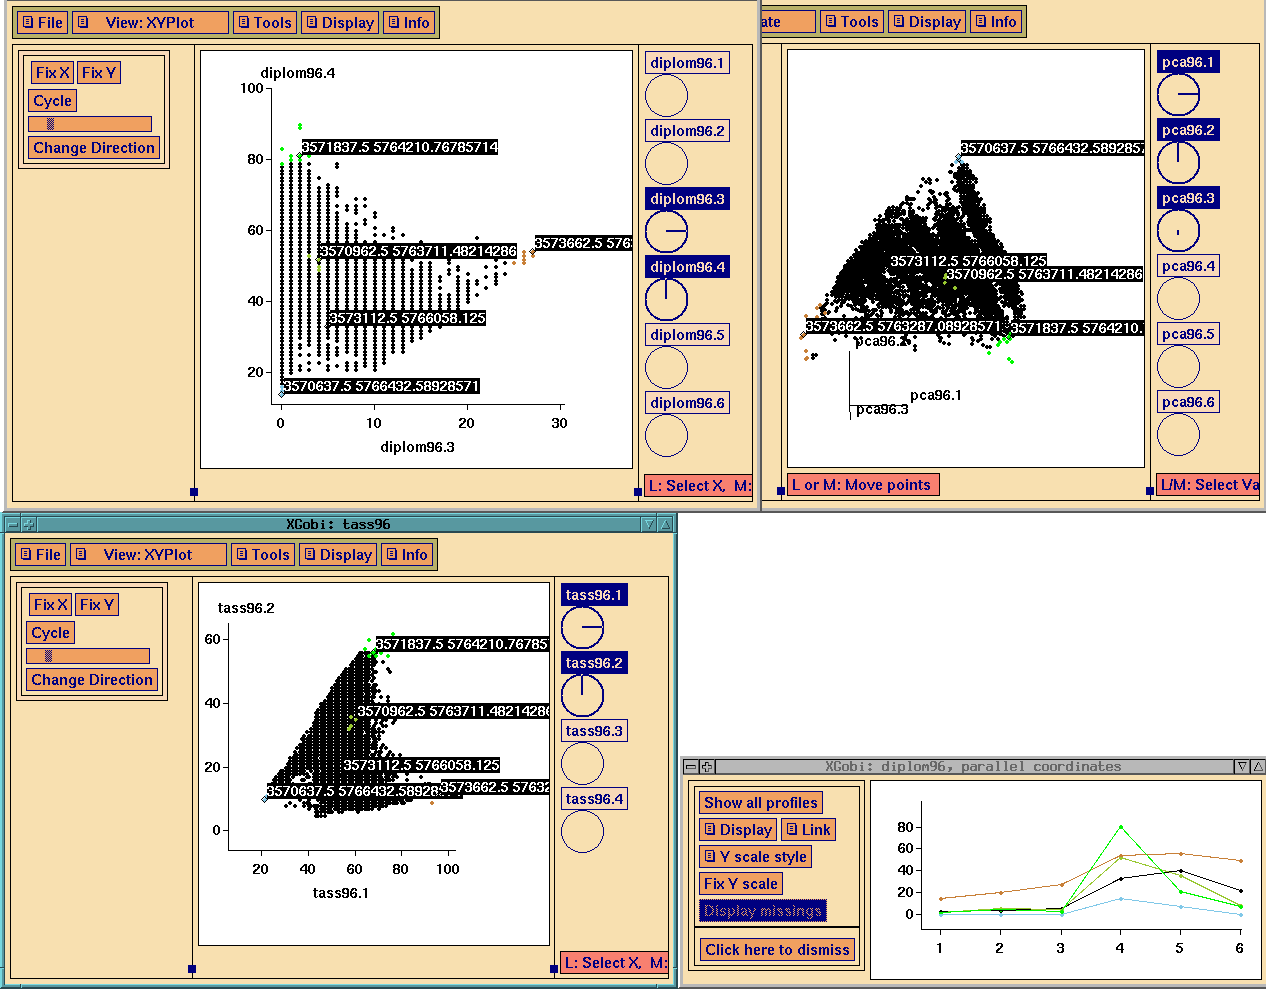1266x989 pixels.
Task: Open the Info menu in diplom96 window
Action: (409, 21)
